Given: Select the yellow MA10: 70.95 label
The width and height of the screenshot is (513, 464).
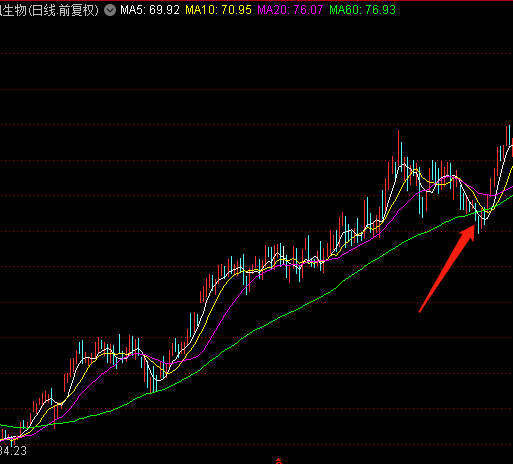Looking at the screenshot, I should (218, 10).
